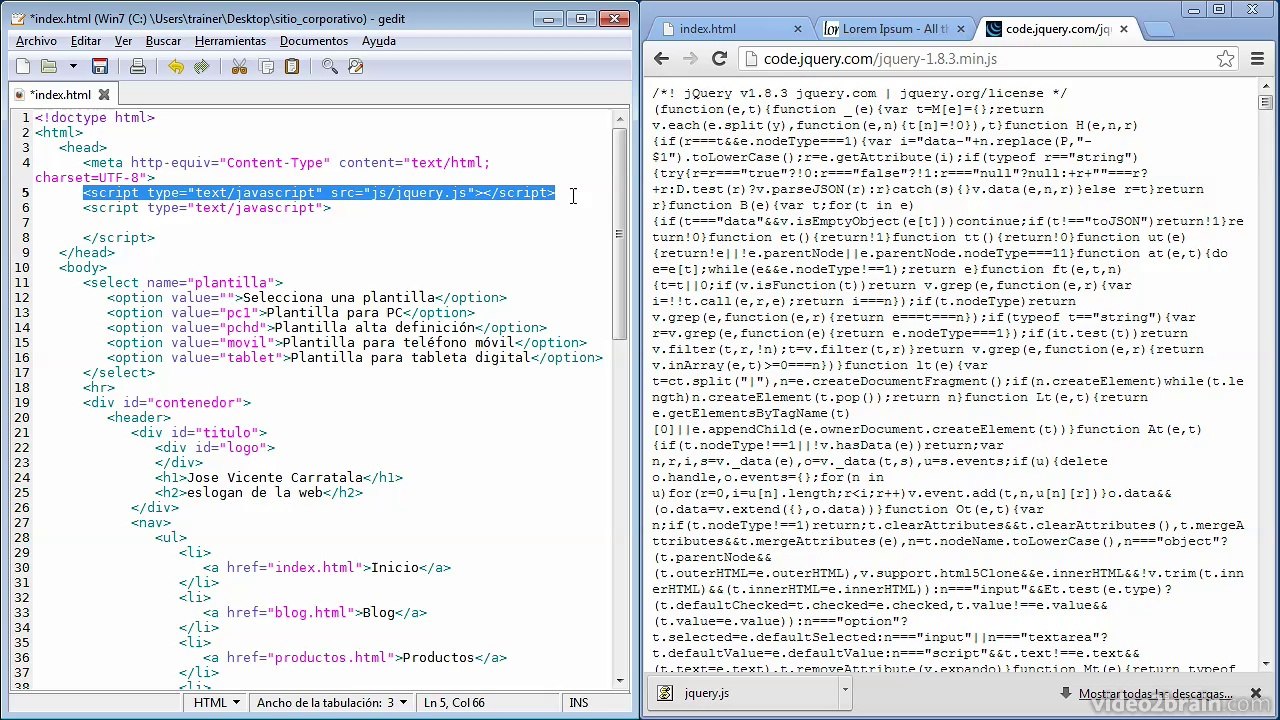Close the index.html tab in gedit
The height and width of the screenshot is (720, 1280).
(x=103, y=94)
